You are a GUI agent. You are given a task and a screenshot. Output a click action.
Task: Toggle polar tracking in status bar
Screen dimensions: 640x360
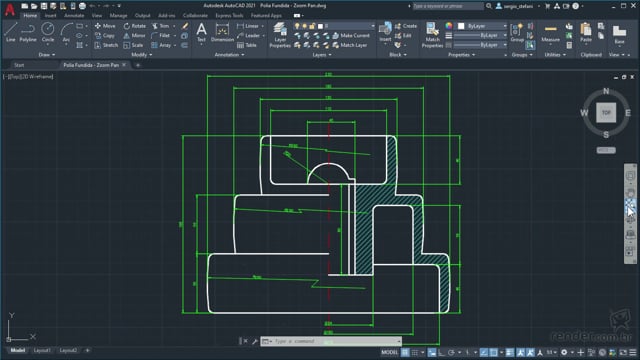(x=451, y=352)
